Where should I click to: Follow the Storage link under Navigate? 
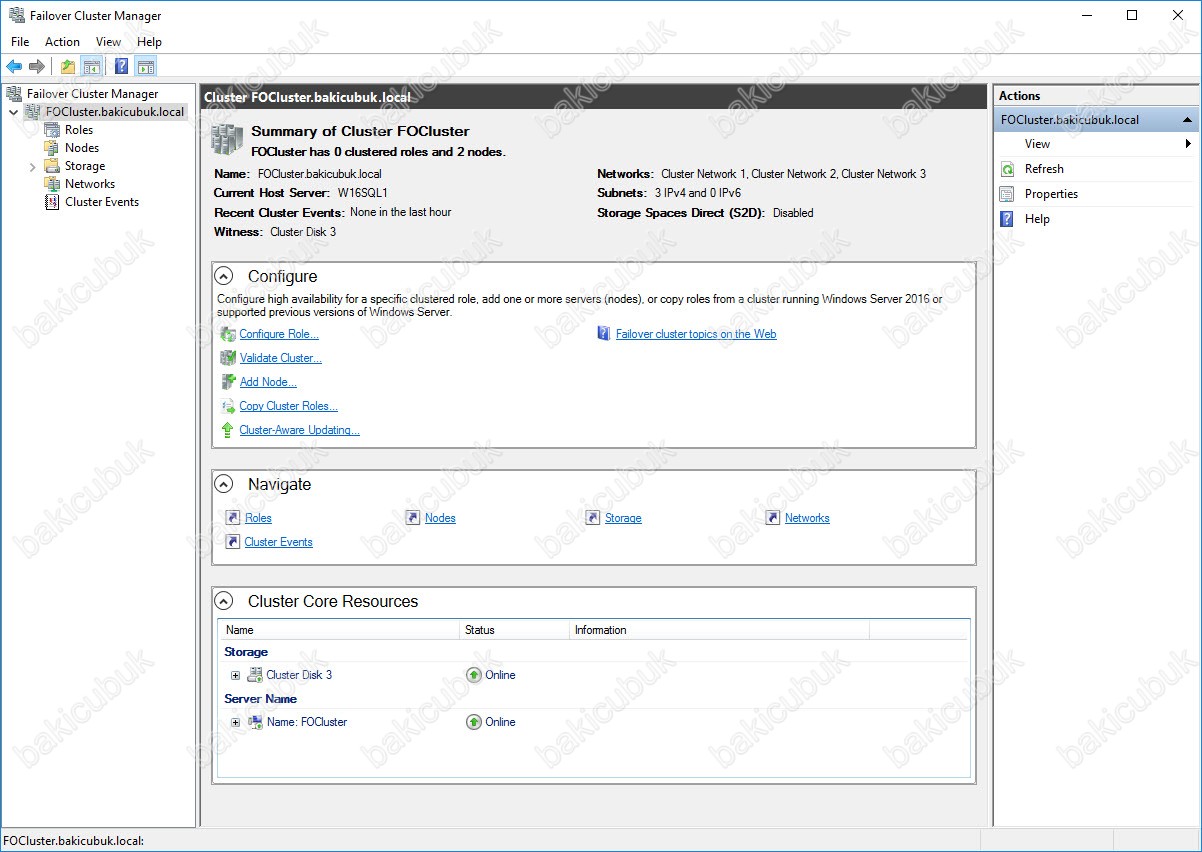(x=623, y=518)
